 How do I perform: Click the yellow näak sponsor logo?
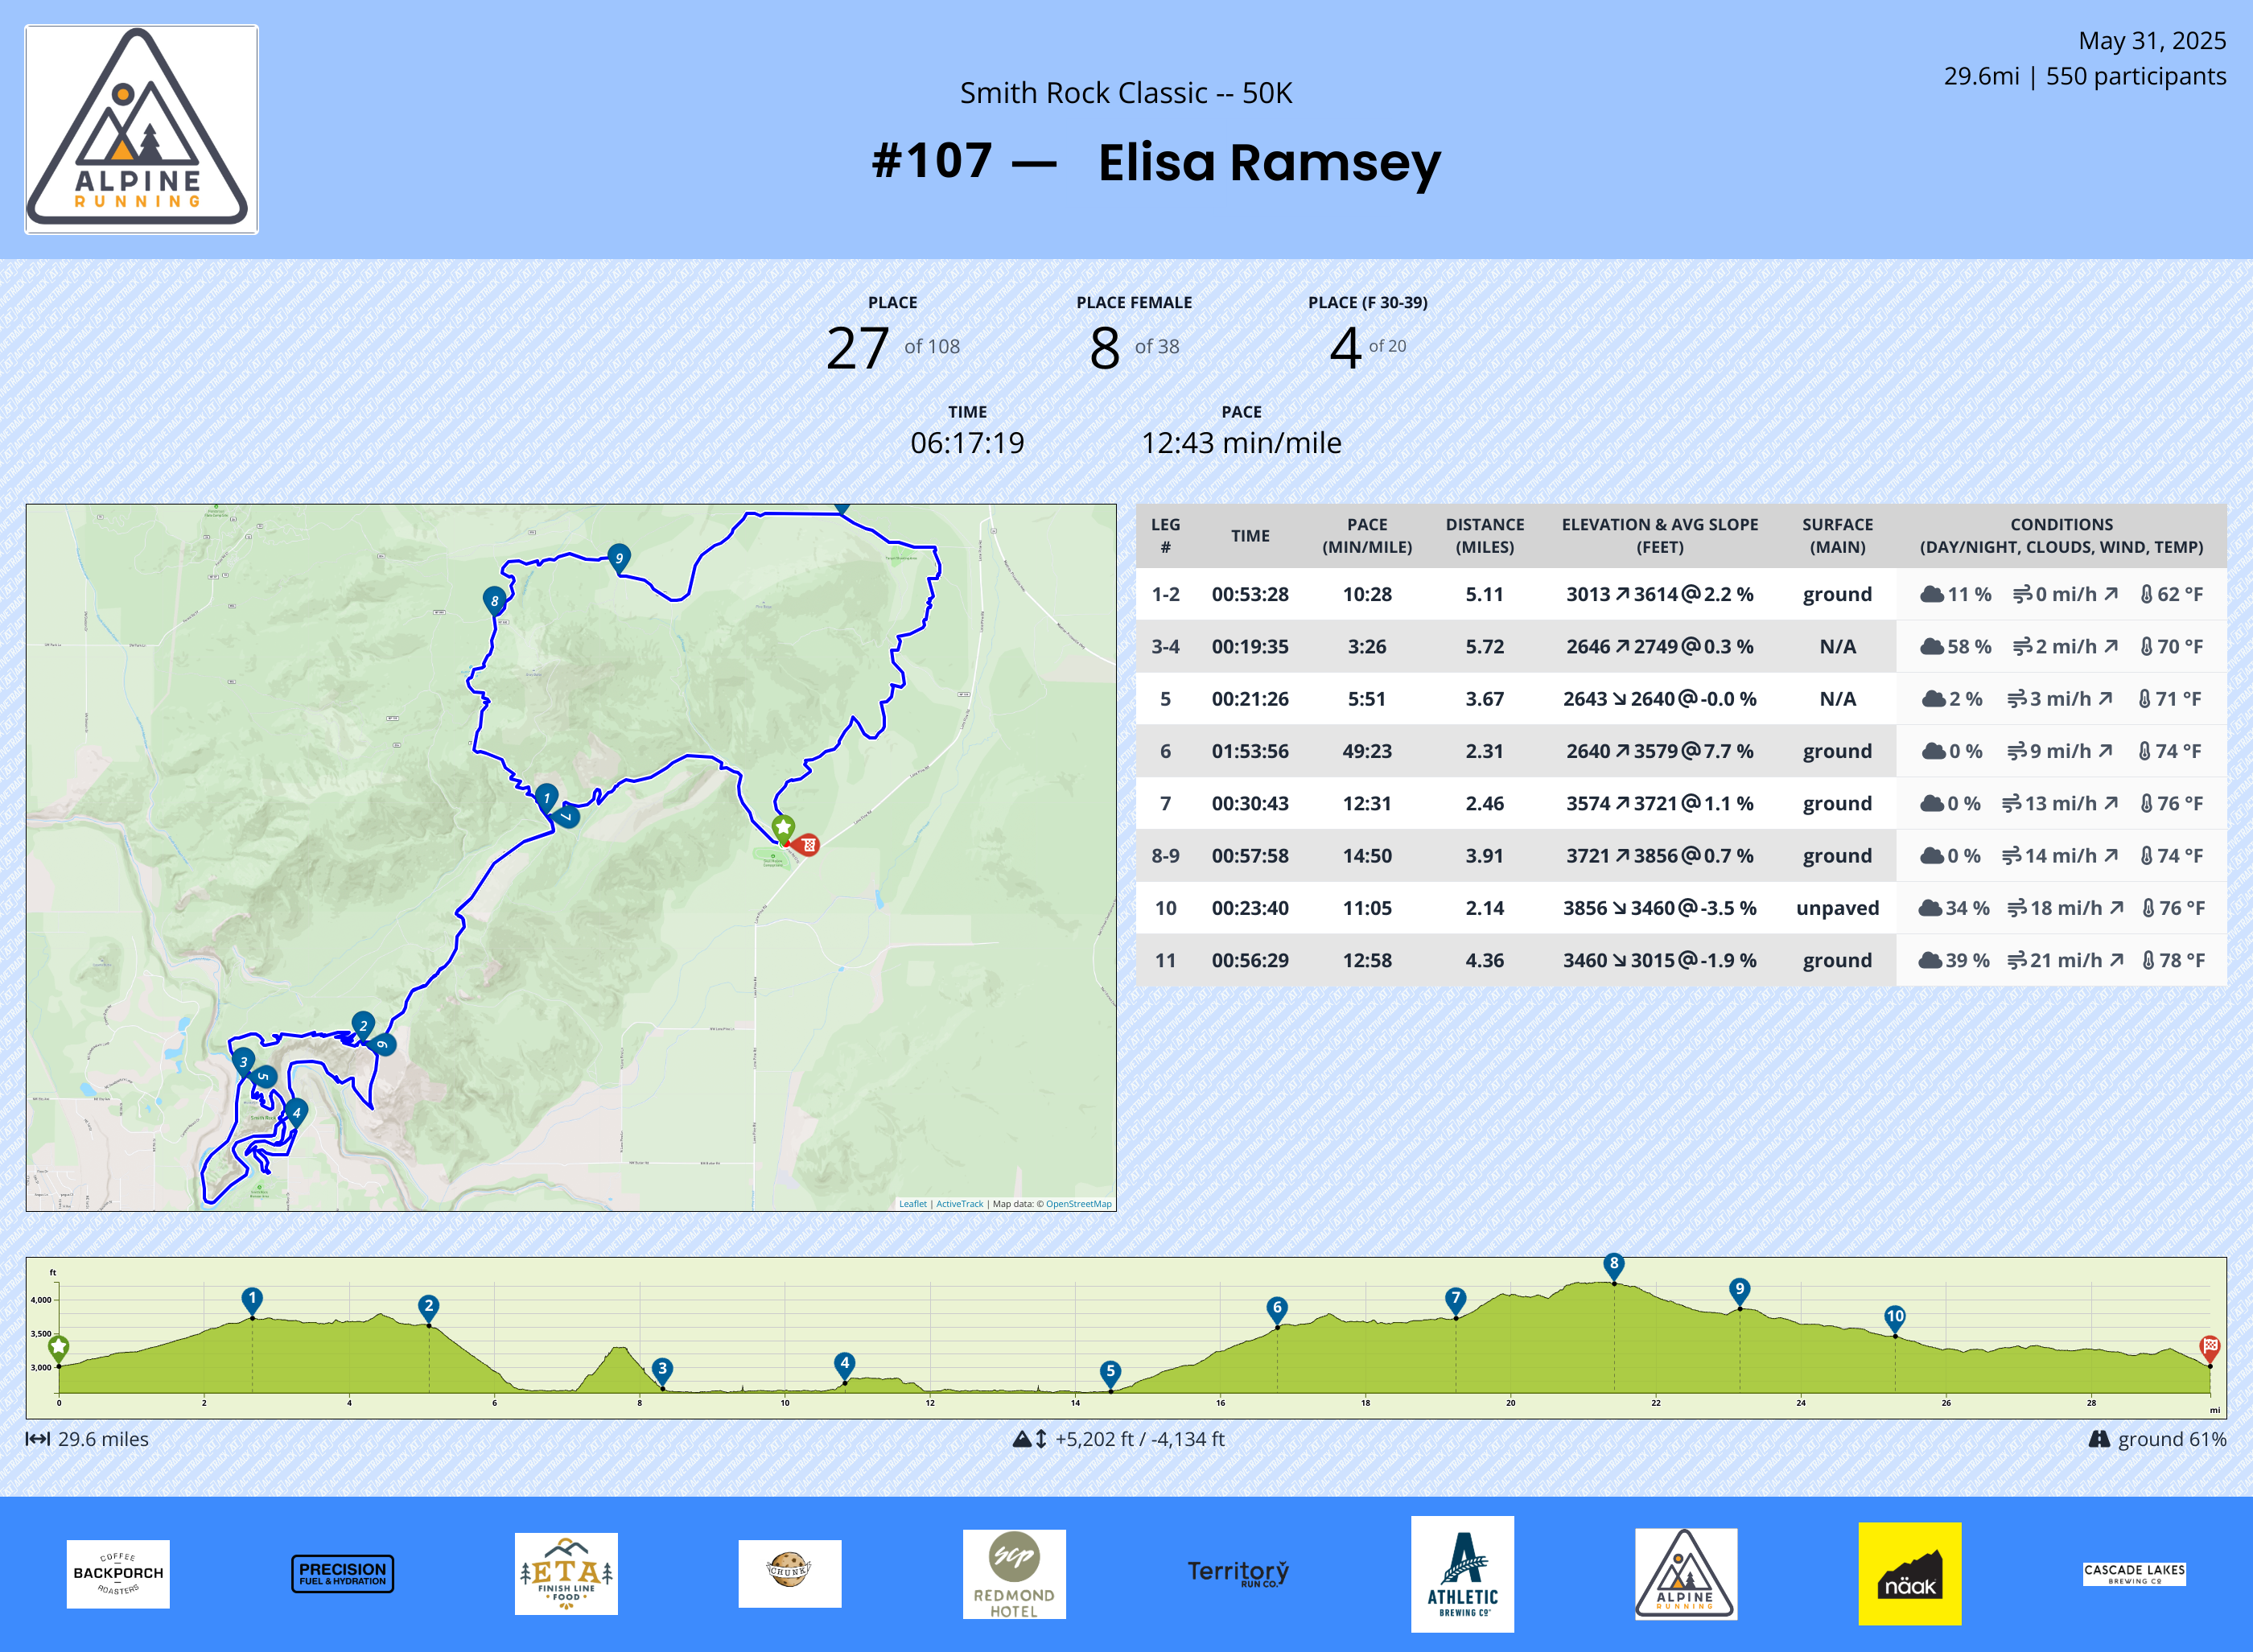(x=1909, y=1574)
